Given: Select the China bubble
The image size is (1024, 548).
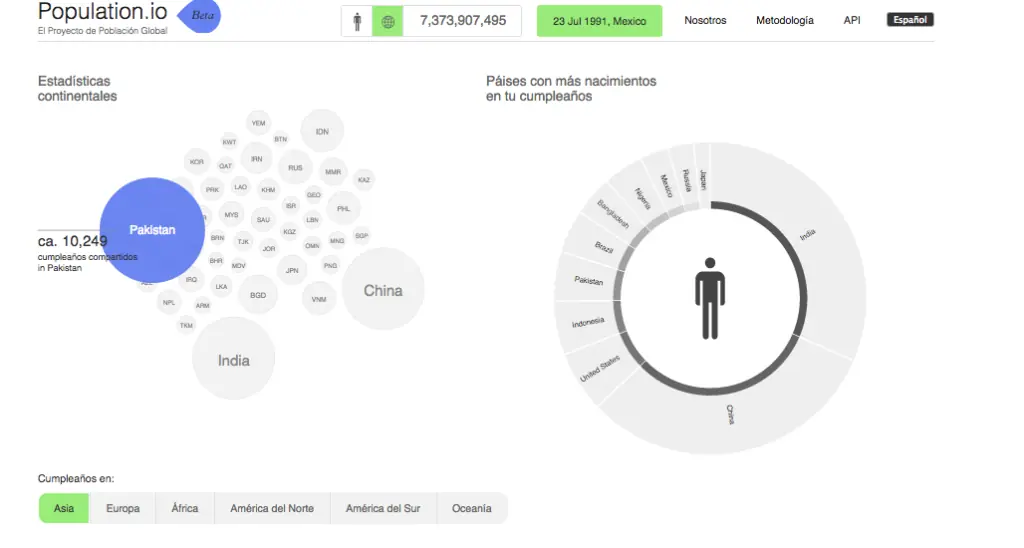Looking at the screenshot, I should pos(383,290).
